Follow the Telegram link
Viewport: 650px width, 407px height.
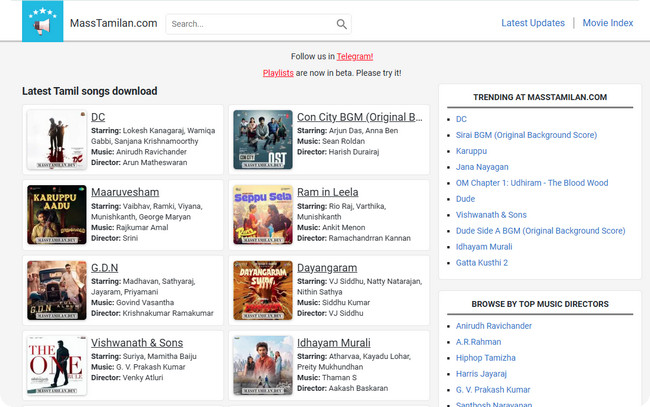tap(355, 56)
